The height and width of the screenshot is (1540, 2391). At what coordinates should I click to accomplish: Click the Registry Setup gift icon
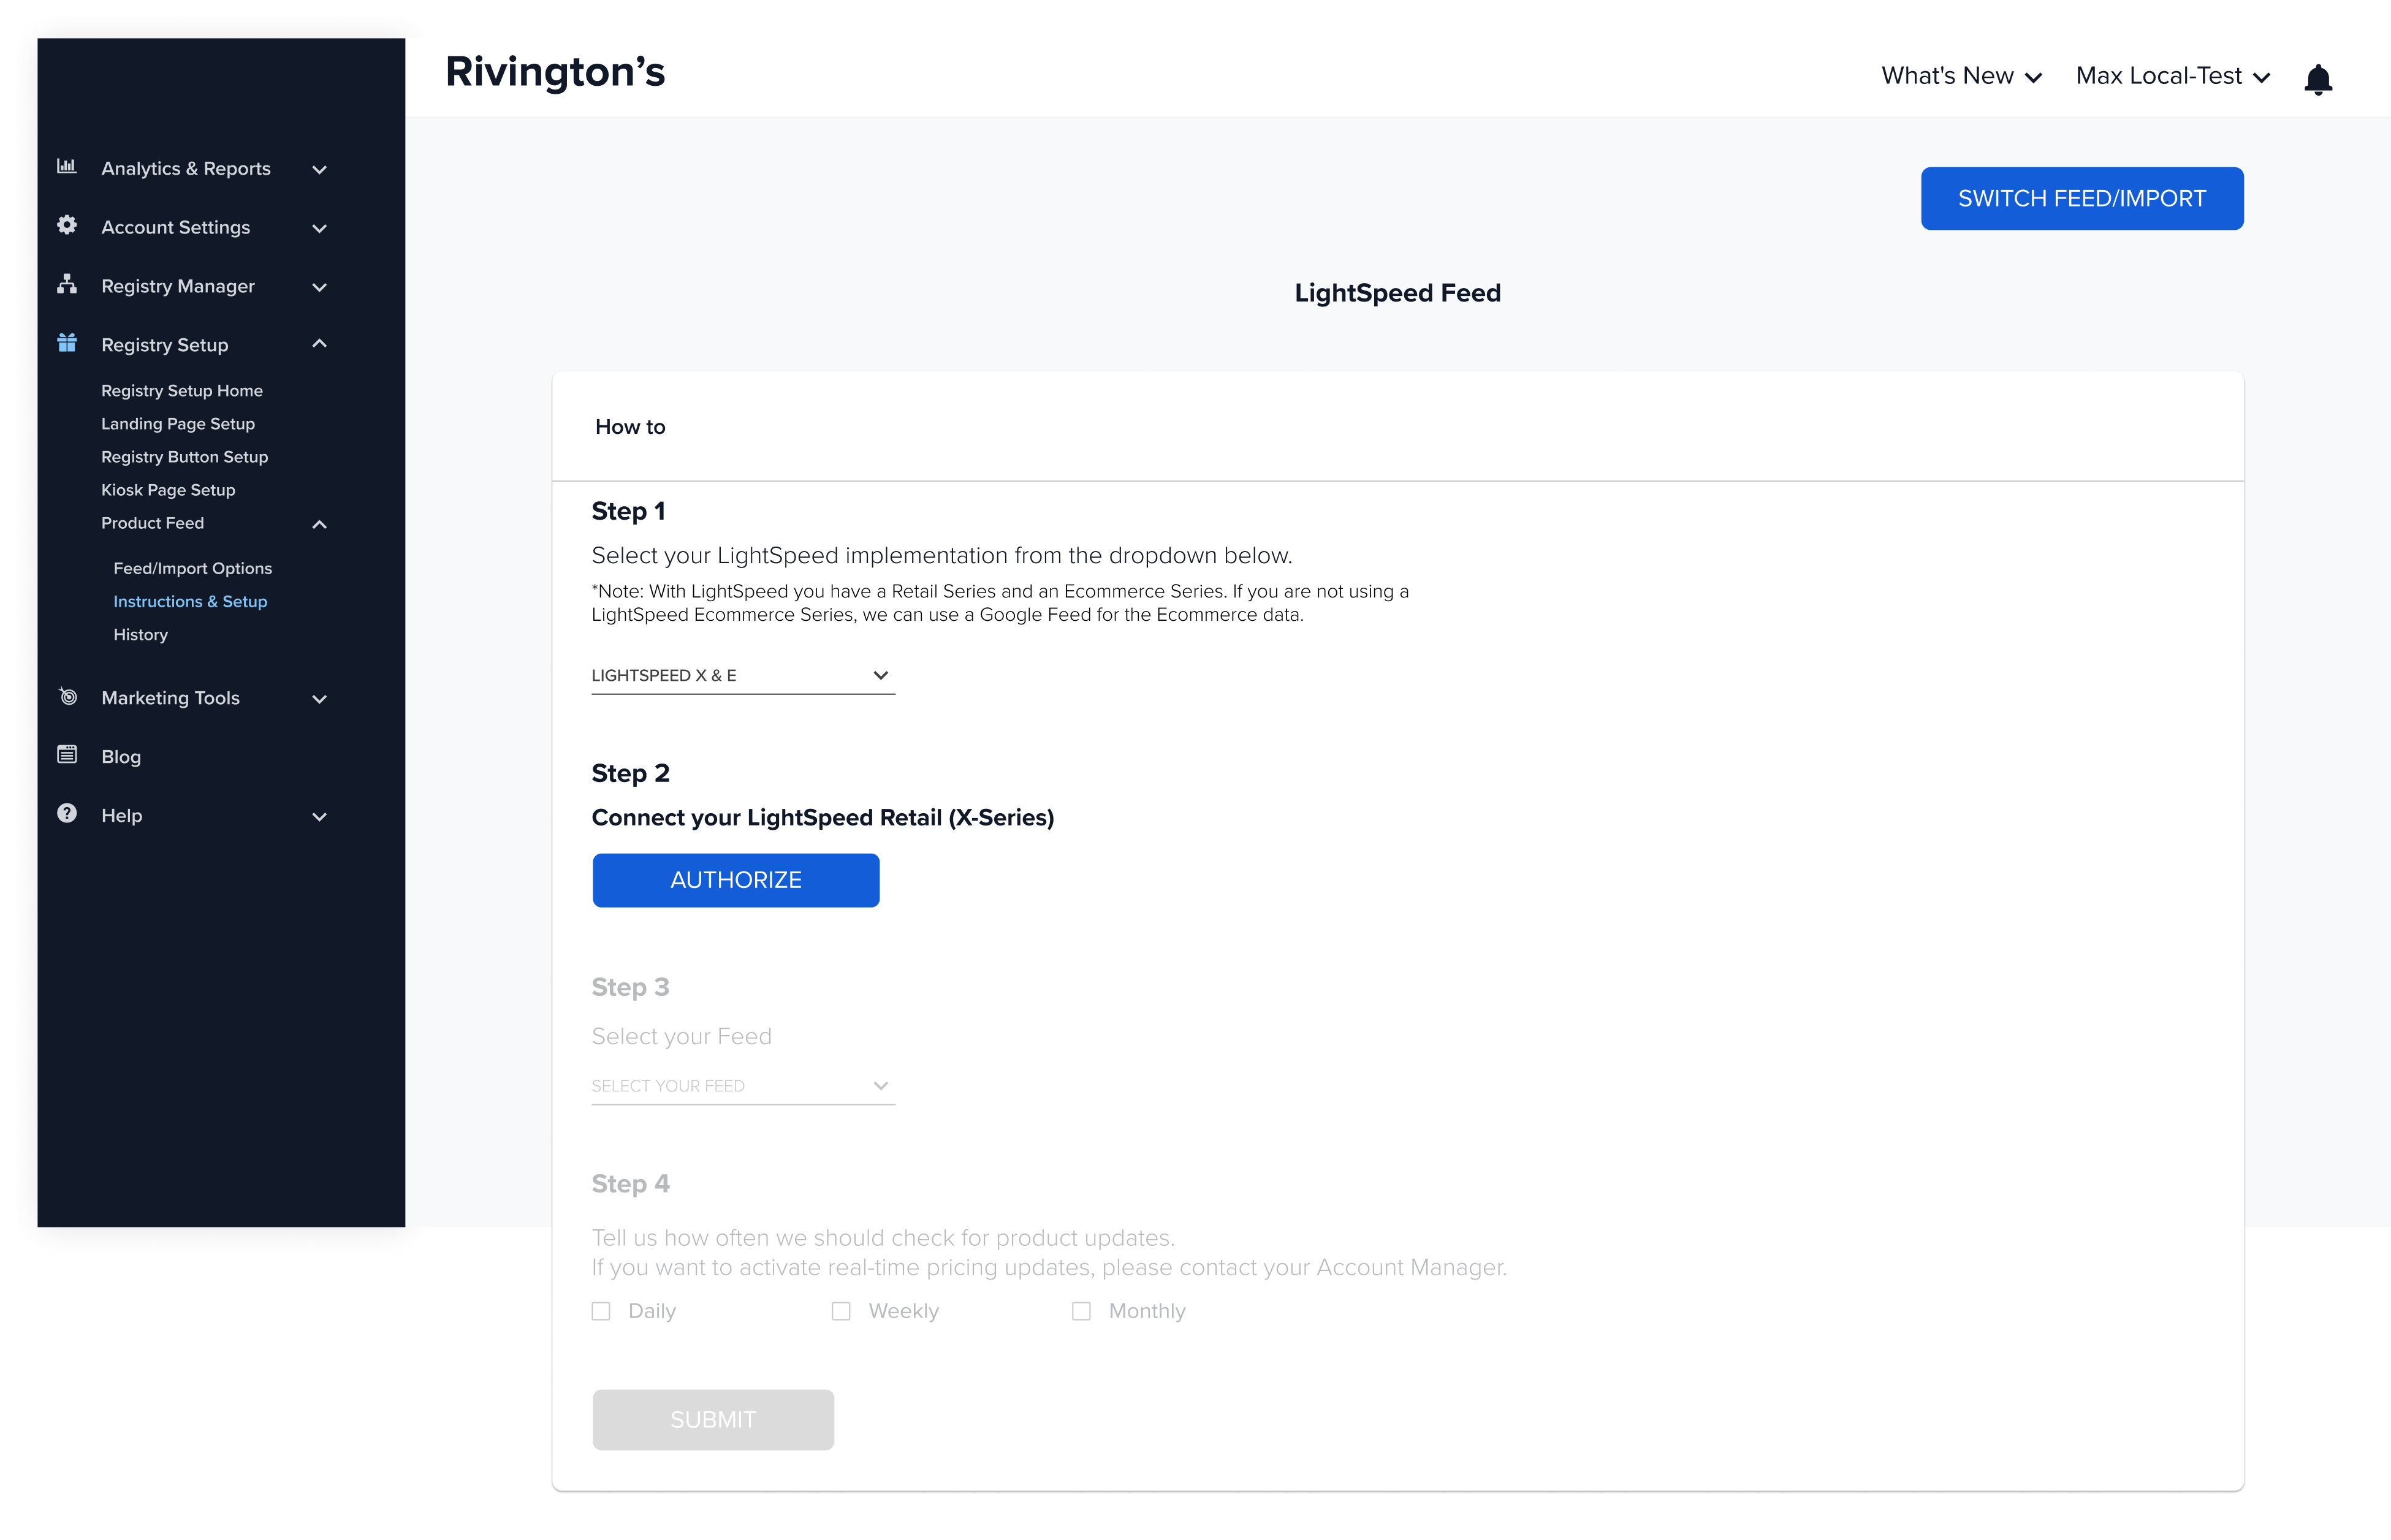(67, 343)
